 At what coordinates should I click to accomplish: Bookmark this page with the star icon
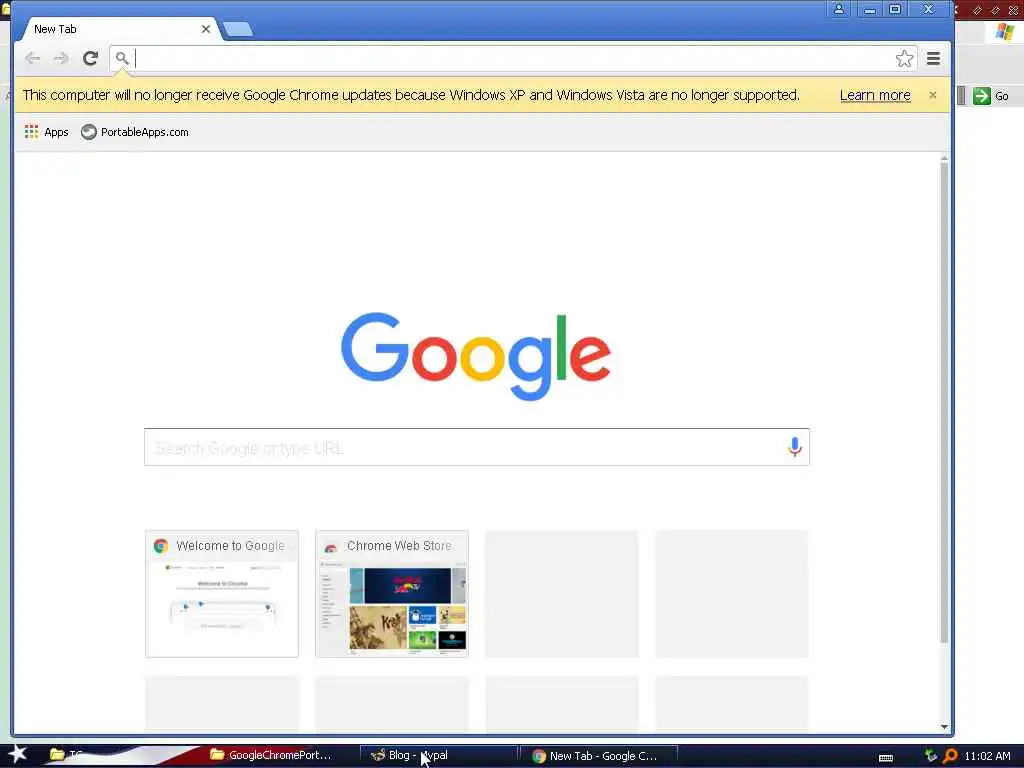click(904, 59)
